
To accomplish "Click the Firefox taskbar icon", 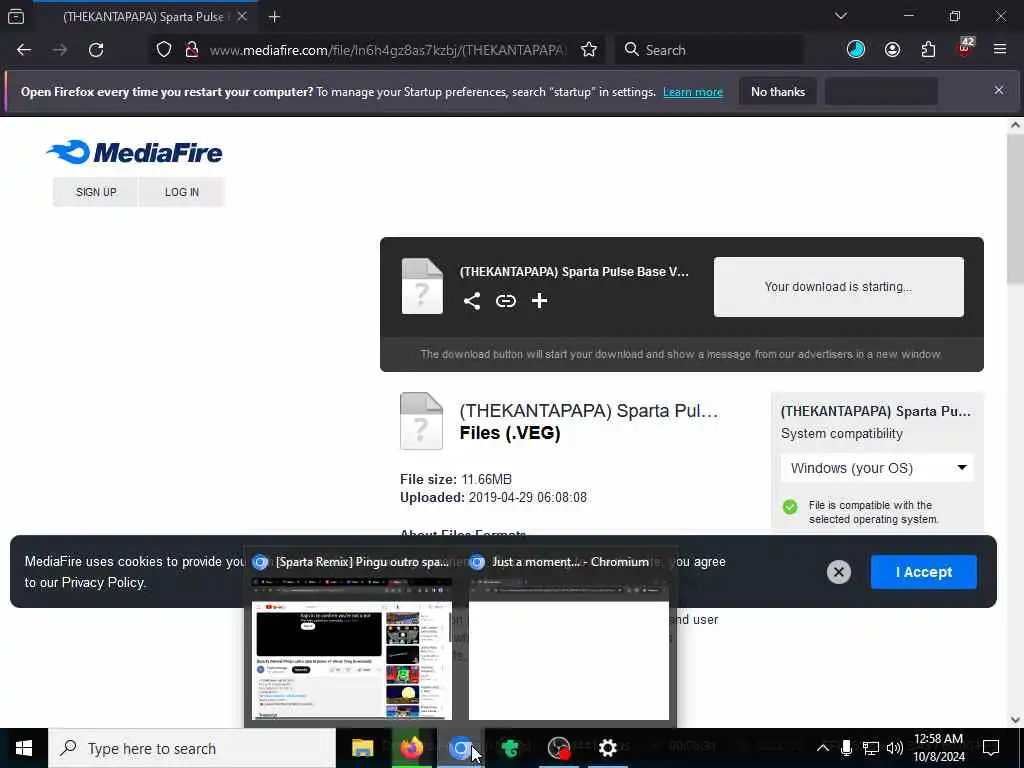I will tap(411, 748).
